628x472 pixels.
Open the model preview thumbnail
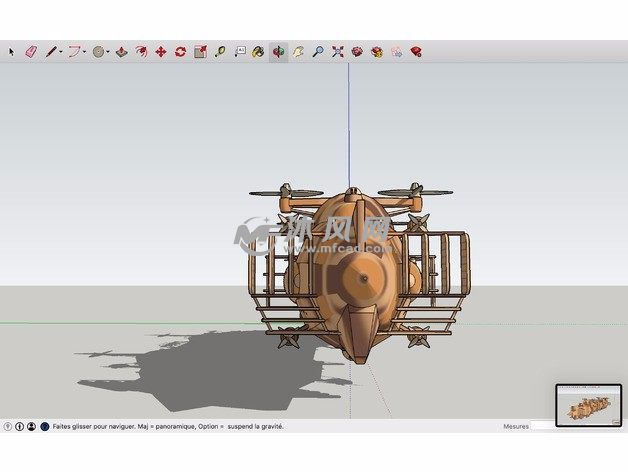(588, 407)
